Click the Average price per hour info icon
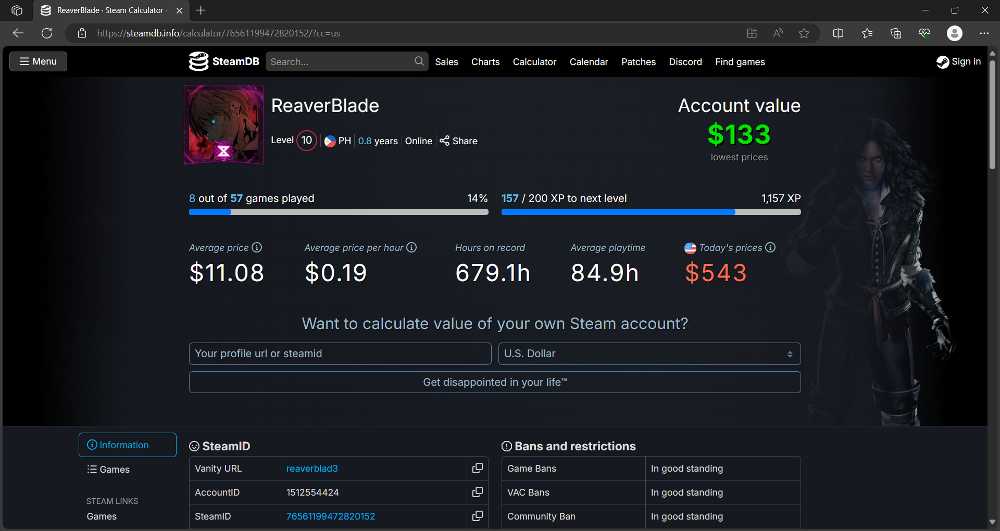 click(411, 247)
